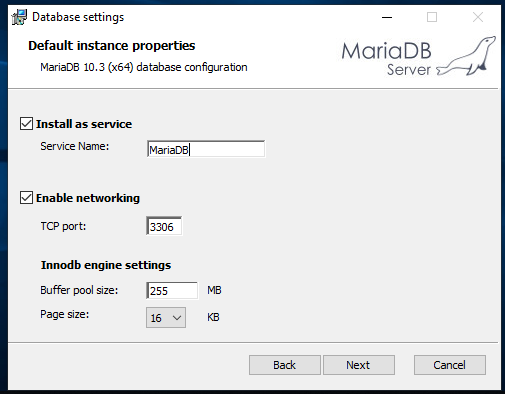Click the 'Install as service' label text
Viewport: 505px width, 394px height.
pyautogui.click(x=84, y=124)
